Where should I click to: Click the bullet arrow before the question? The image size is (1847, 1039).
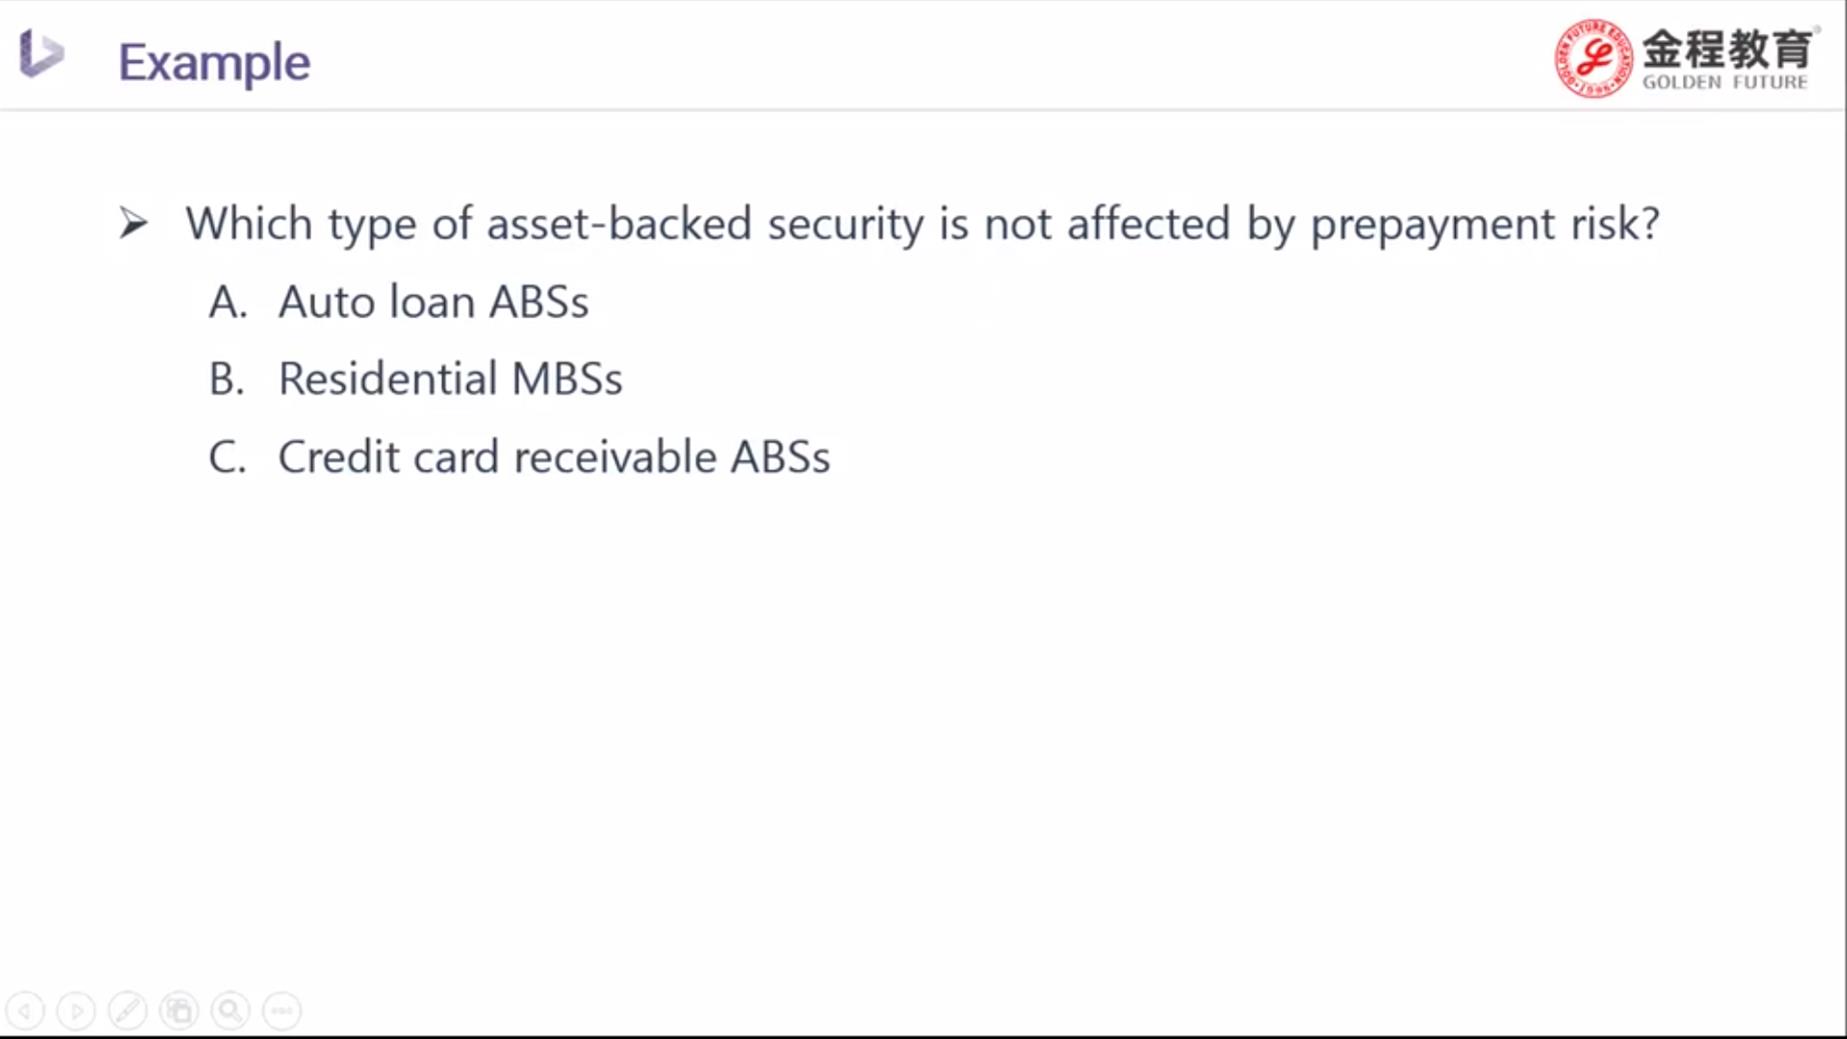[133, 222]
